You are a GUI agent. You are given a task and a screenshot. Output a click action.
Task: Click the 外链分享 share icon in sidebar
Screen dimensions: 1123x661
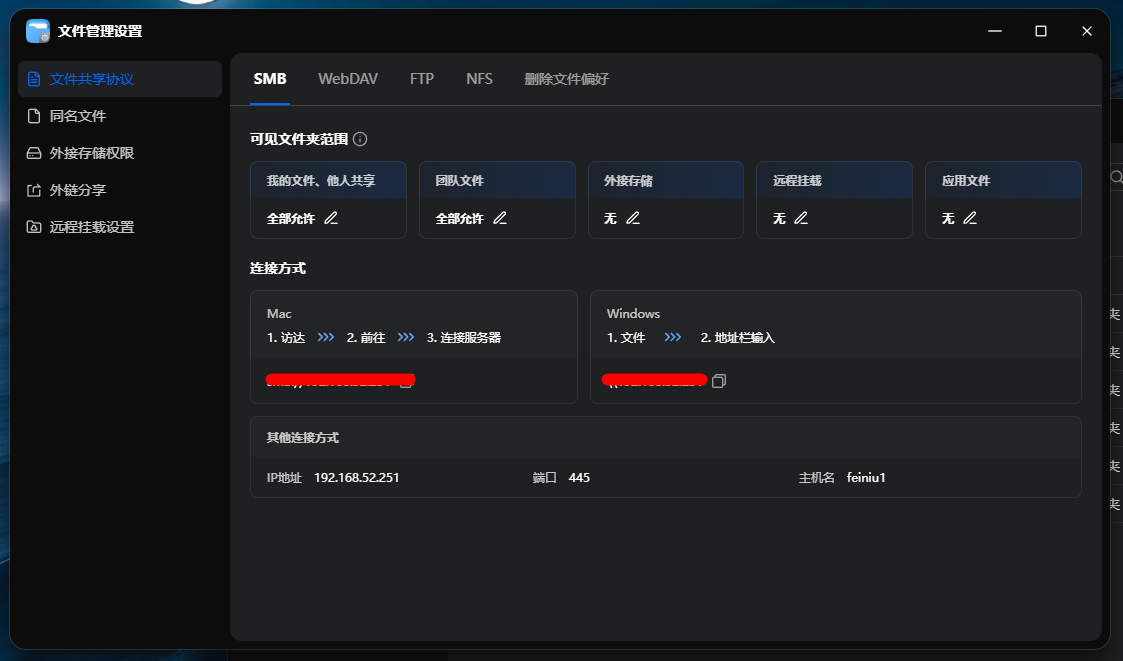coord(36,189)
